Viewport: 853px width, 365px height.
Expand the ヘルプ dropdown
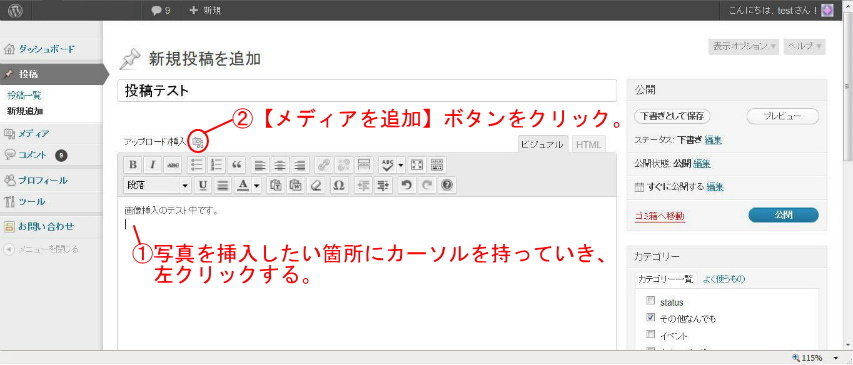coord(805,46)
